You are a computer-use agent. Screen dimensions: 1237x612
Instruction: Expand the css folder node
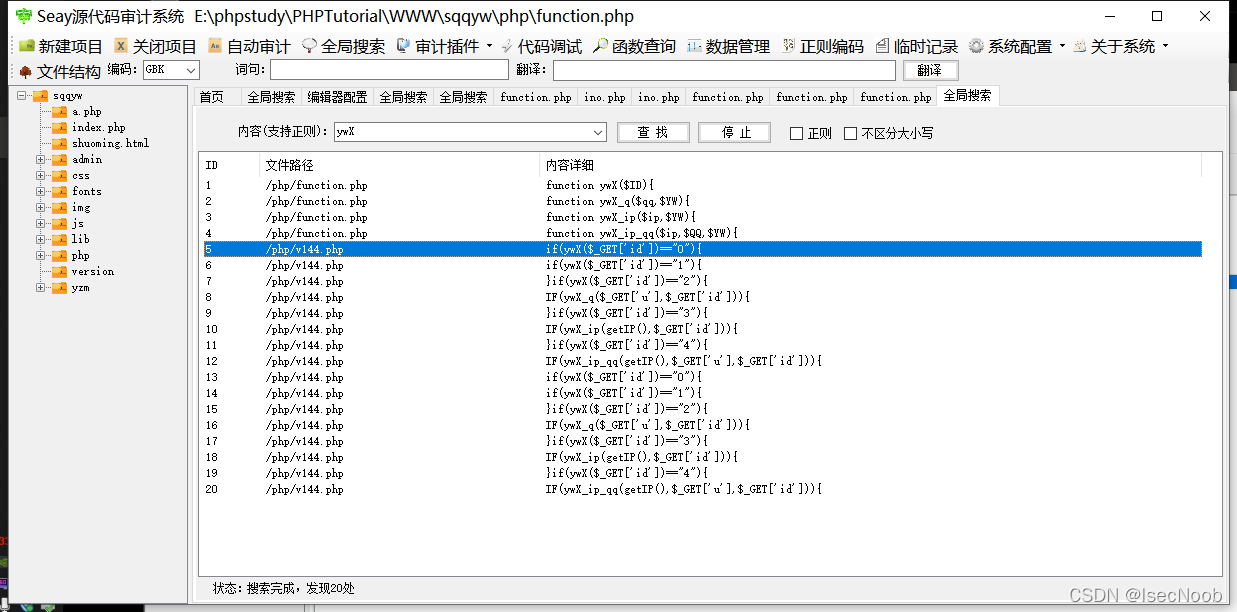41,176
